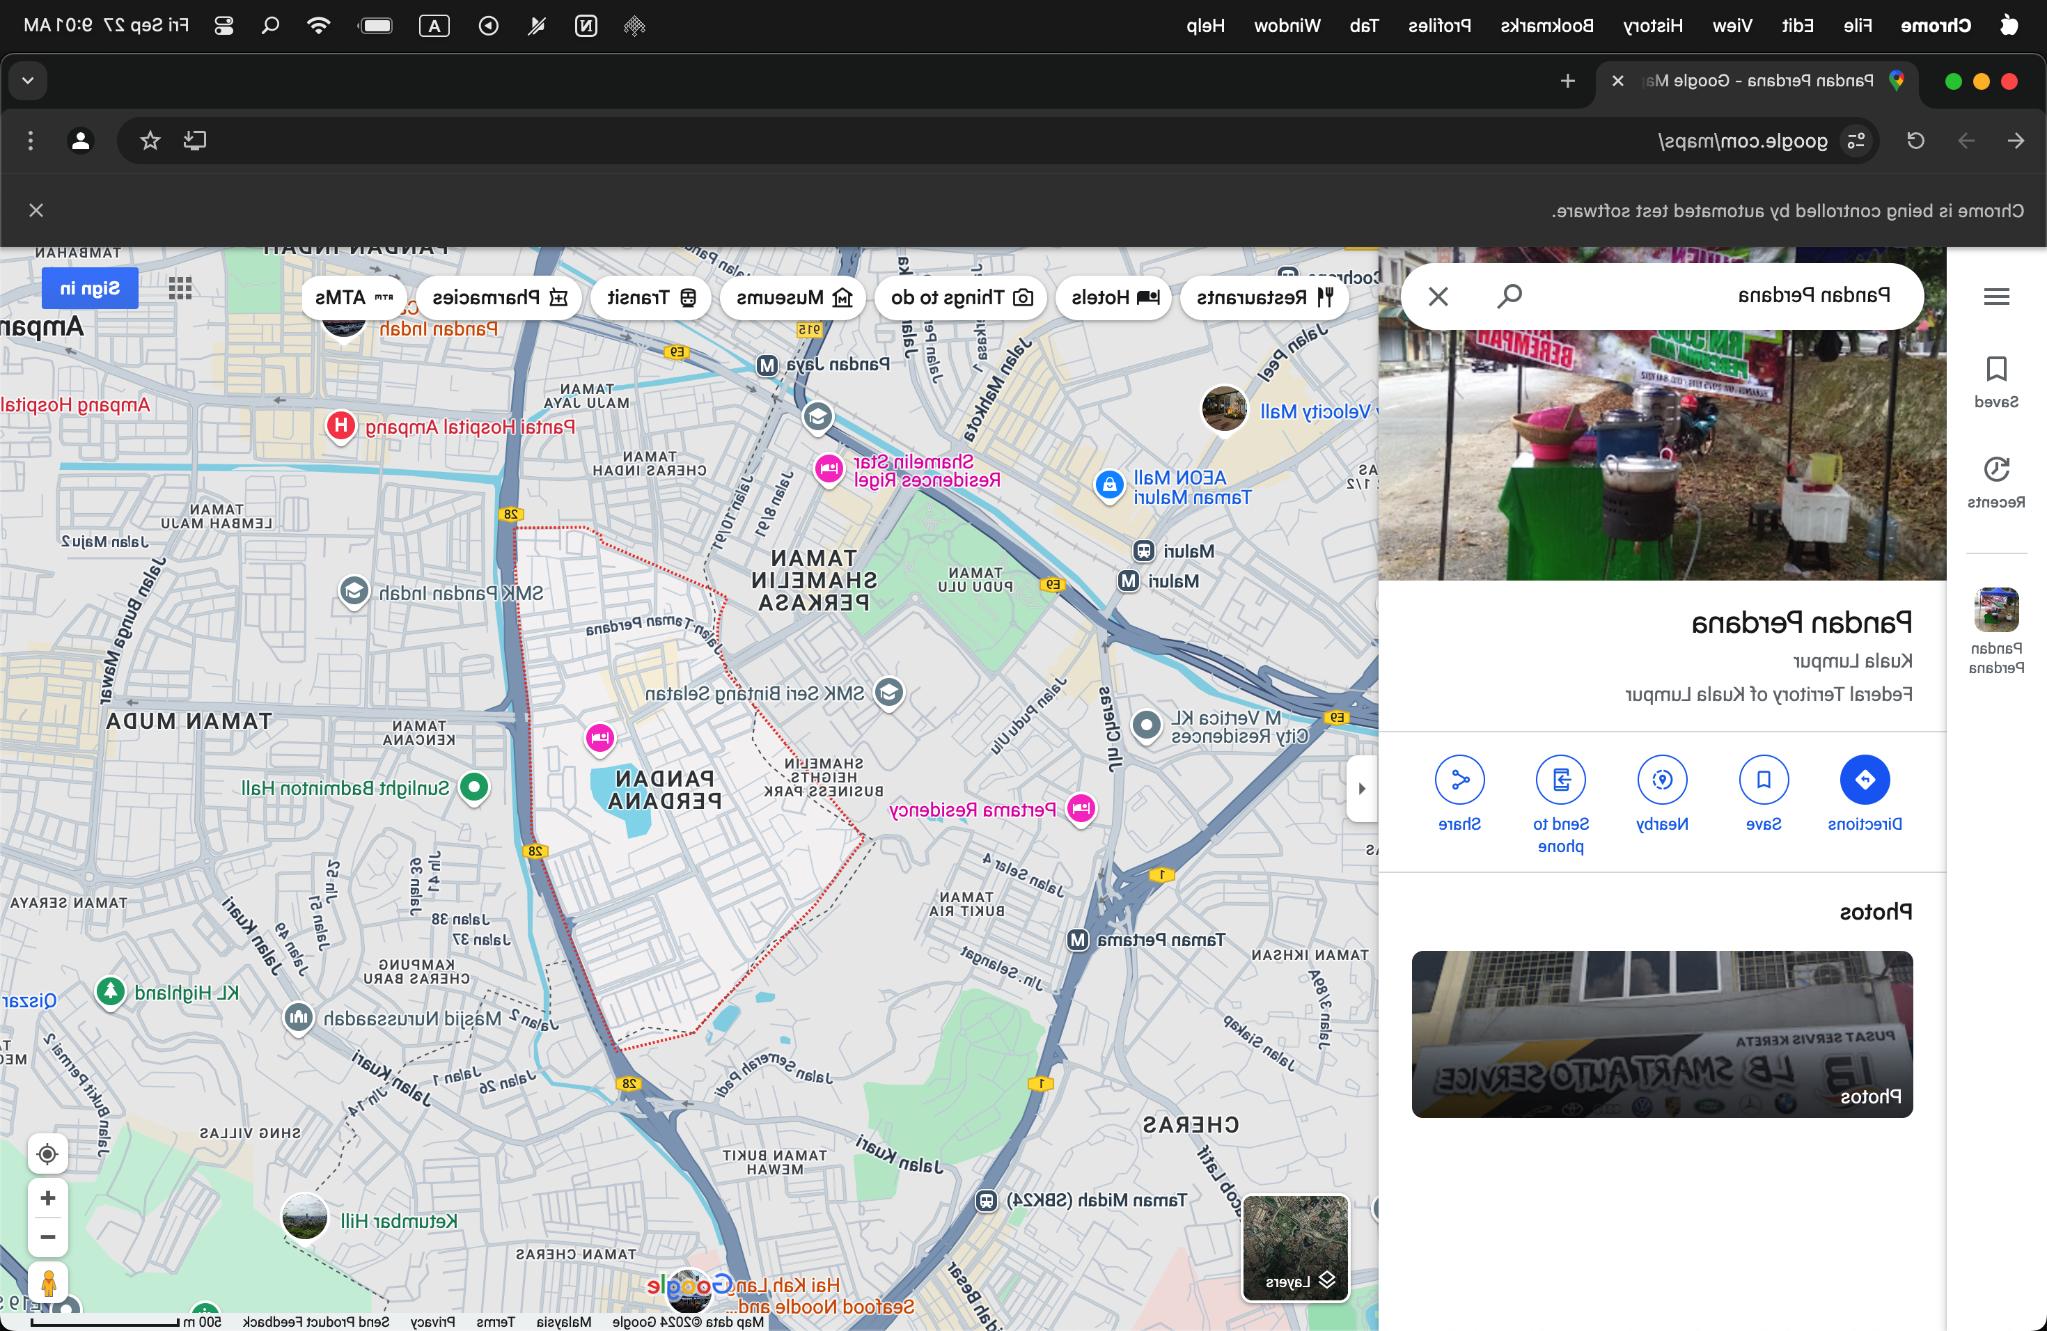
Task: Click the Sunlight Badminton Hall marker
Action: coord(474,787)
